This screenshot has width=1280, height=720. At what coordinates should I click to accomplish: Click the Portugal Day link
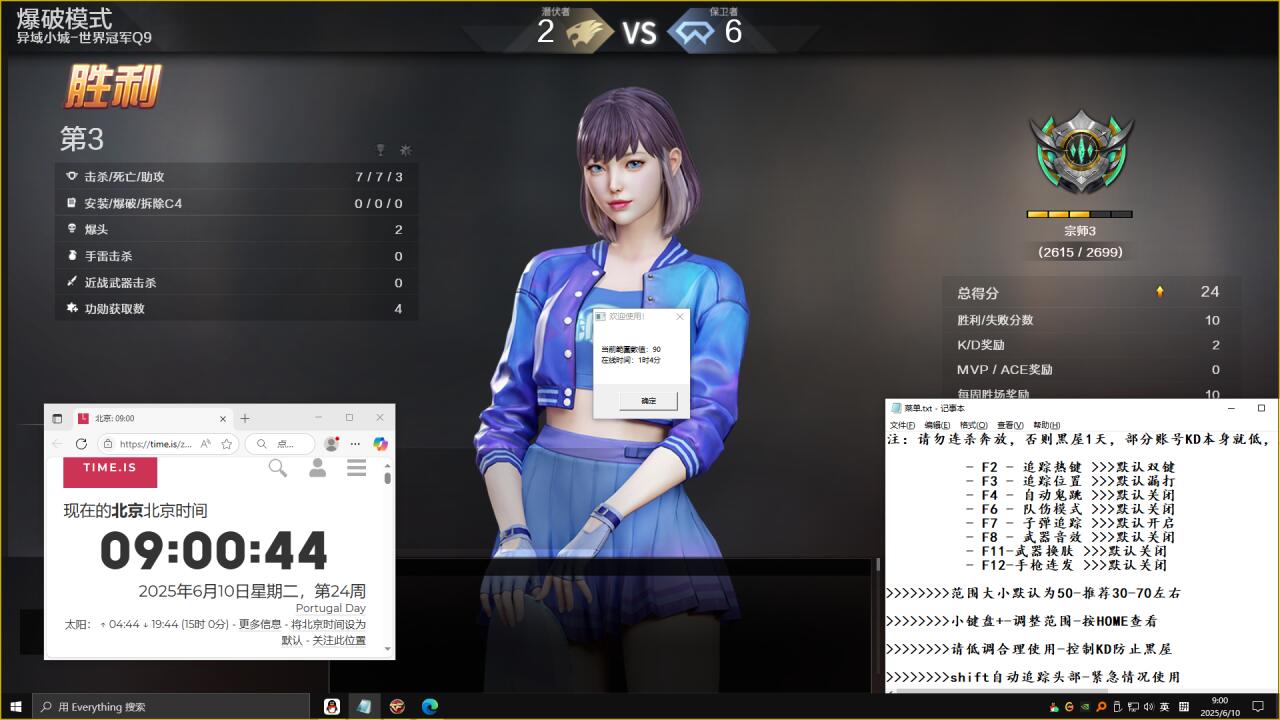331,608
